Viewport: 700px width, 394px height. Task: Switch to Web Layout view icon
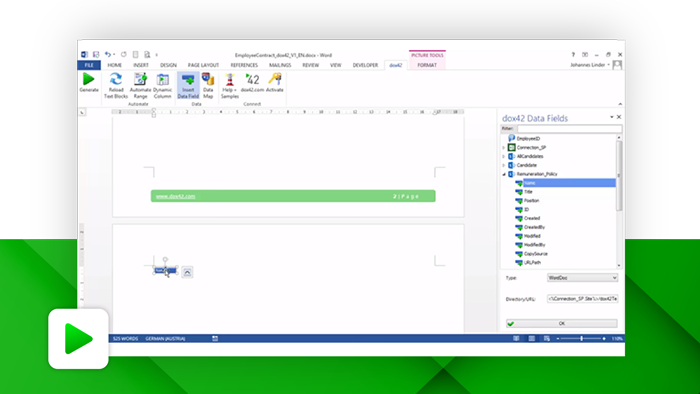tap(547, 339)
